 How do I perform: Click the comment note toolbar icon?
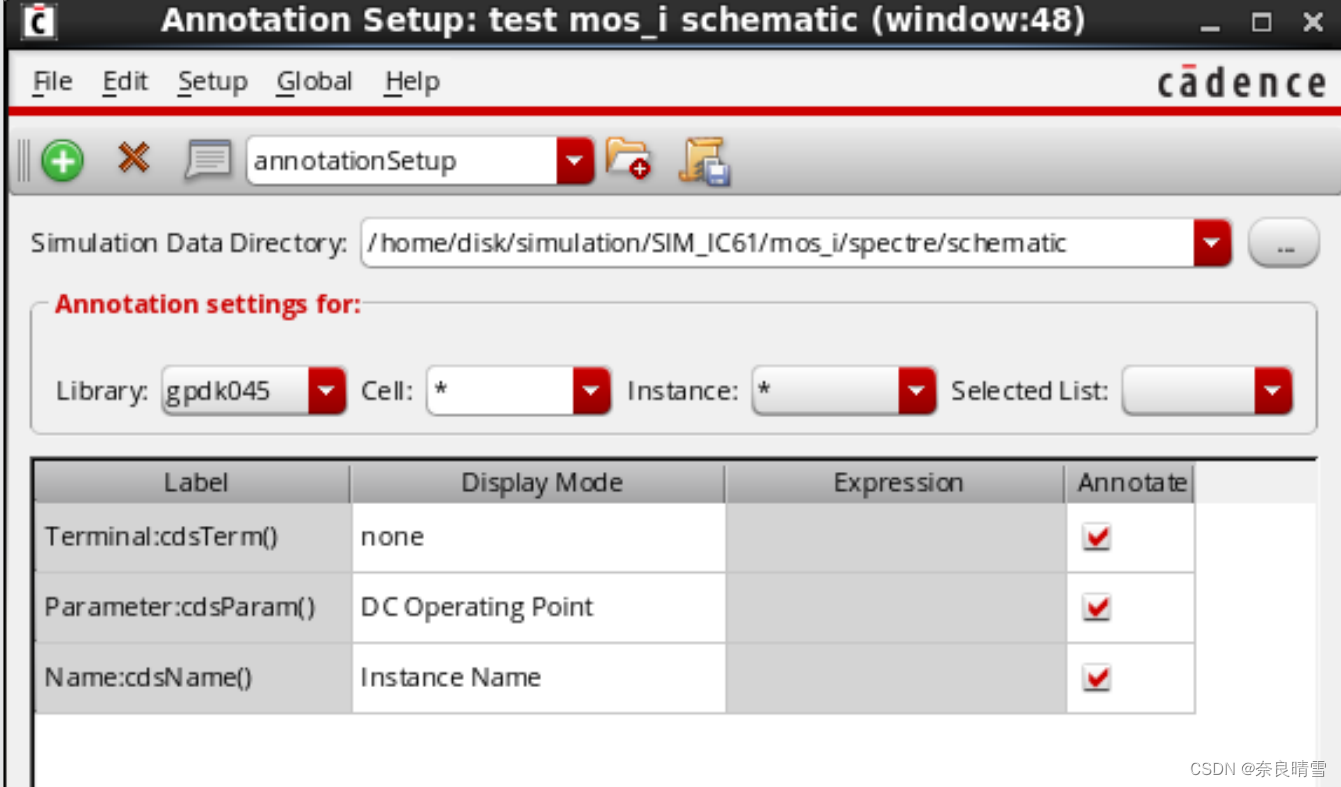pyautogui.click(x=209, y=160)
